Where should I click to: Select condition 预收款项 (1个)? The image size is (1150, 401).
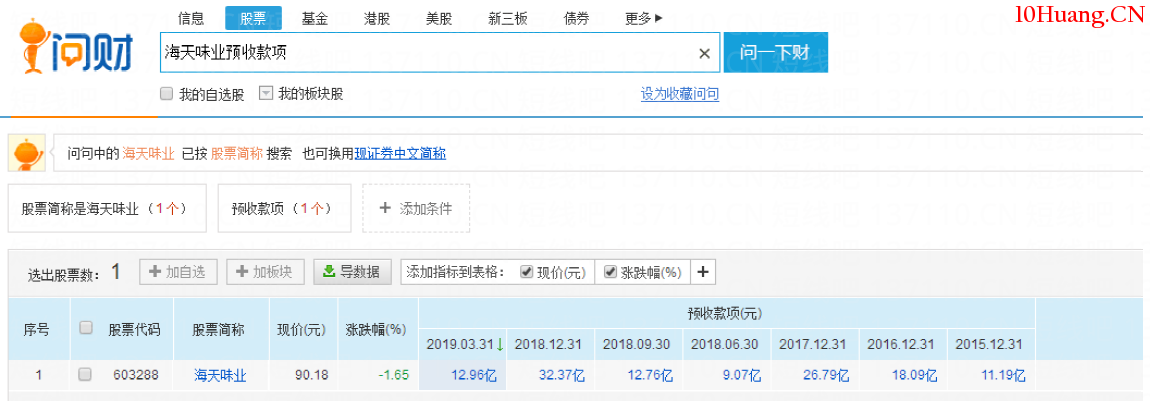coord(285,208)
